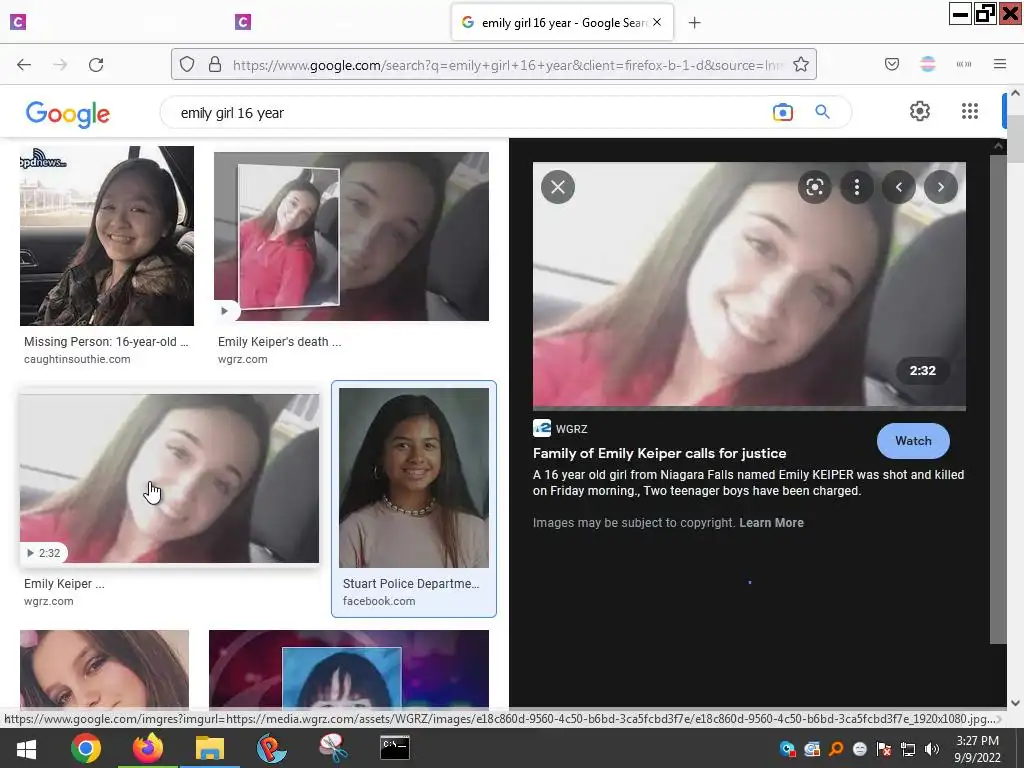Click the Firefox taskbar icon
1024x768 pixels.
click(x=148, y=748)
